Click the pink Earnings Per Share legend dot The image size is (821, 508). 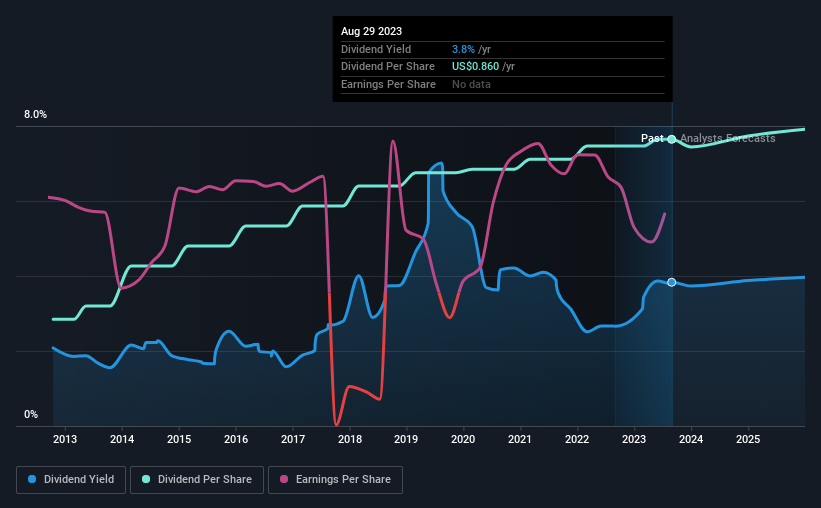click(x=284, y=479)
